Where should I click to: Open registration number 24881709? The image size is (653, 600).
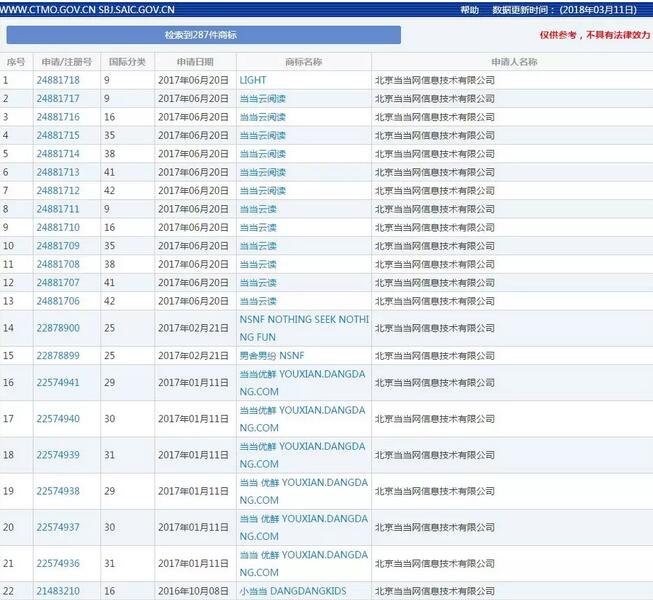pyautogui.click(x=58, y=246)
